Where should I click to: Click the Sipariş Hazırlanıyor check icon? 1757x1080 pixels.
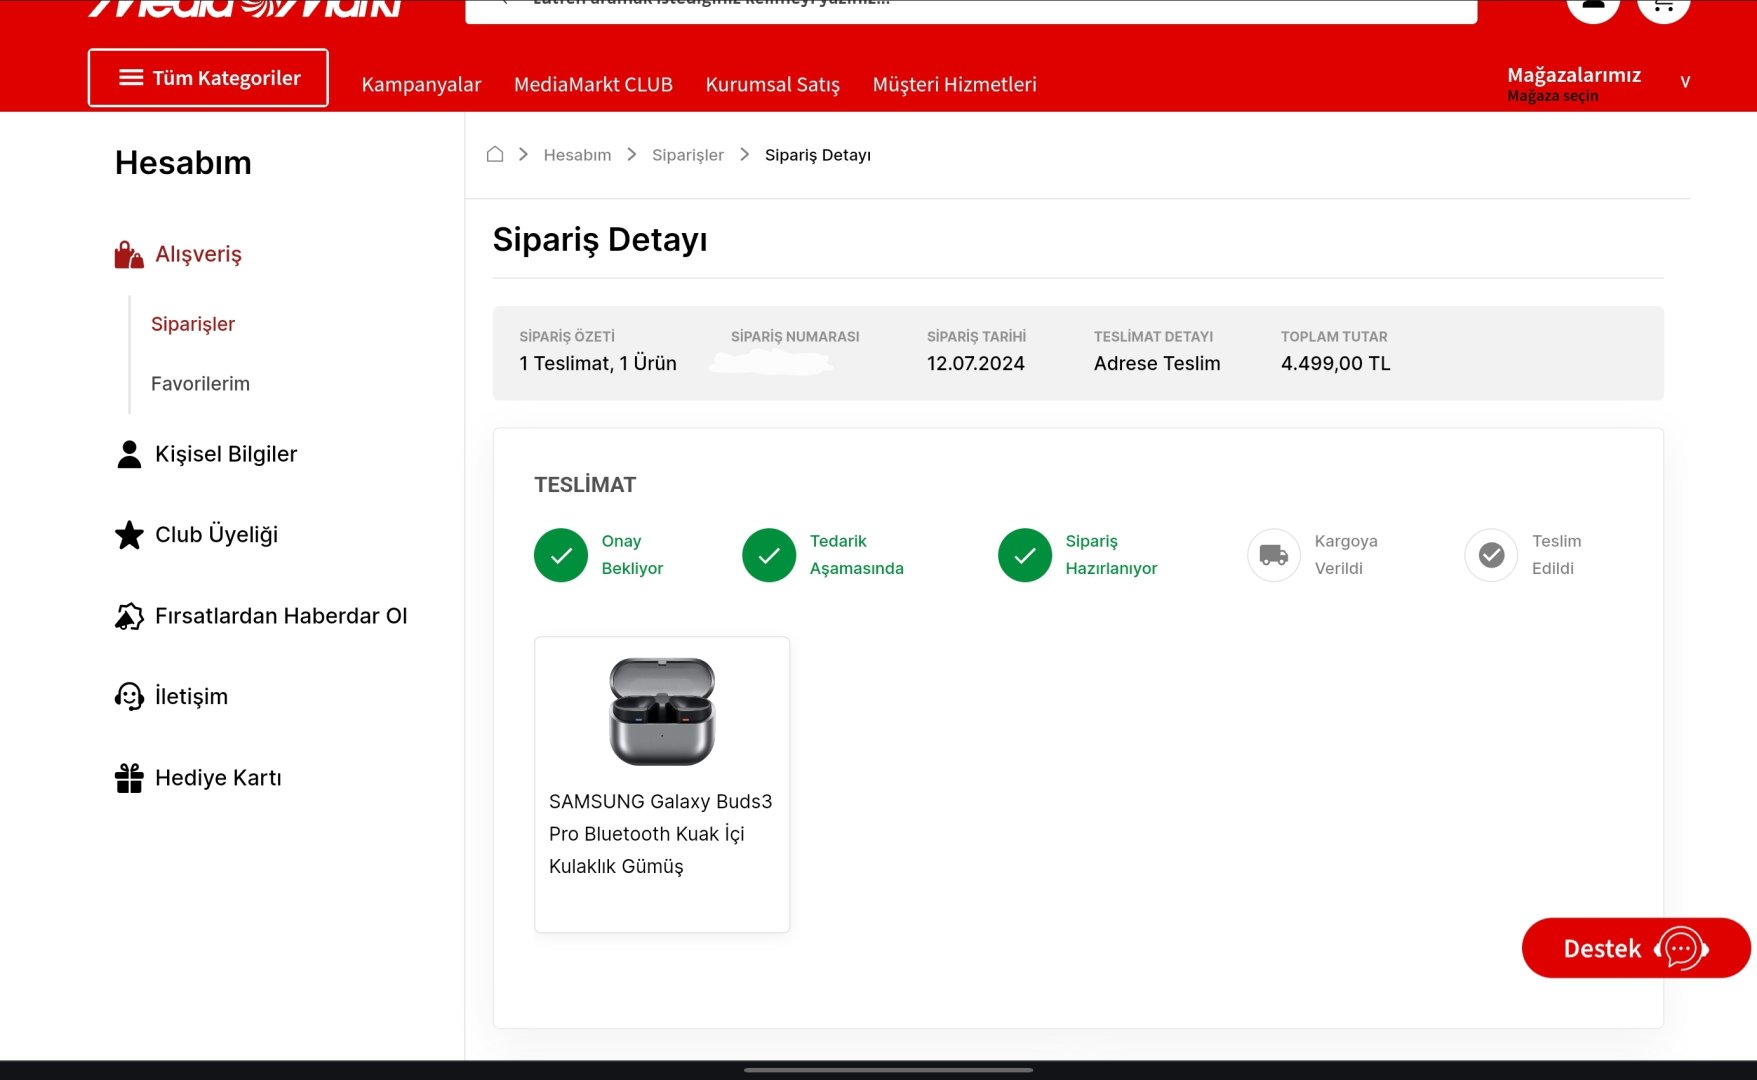pos(1025,555)
